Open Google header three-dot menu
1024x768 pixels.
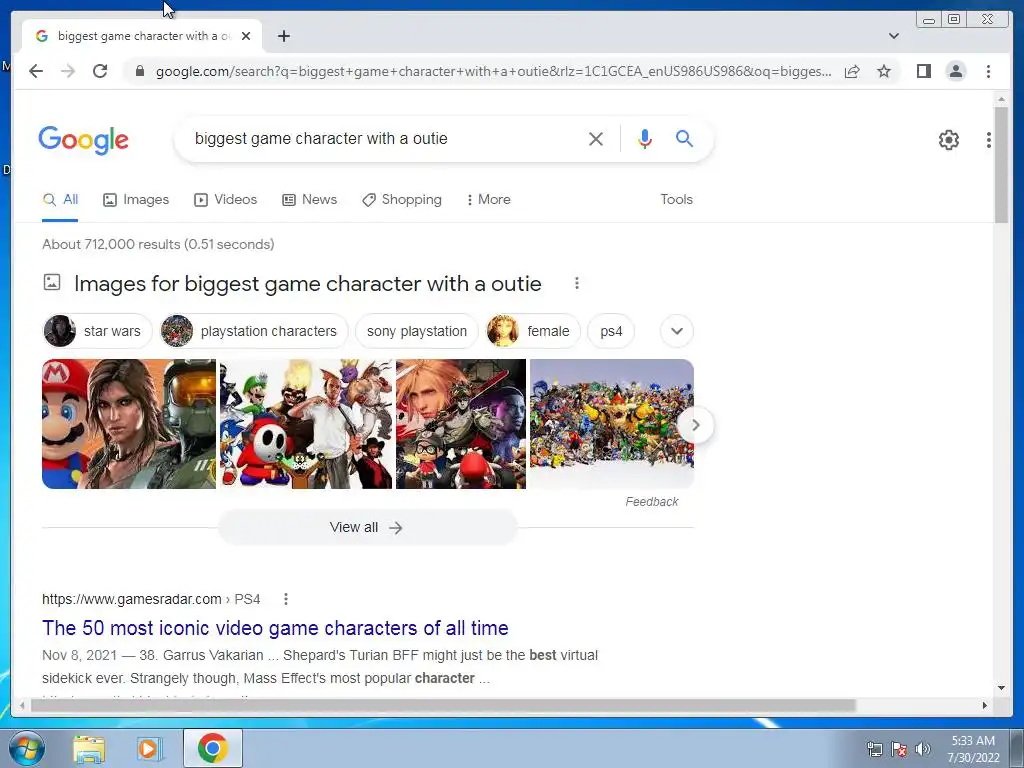988,140
